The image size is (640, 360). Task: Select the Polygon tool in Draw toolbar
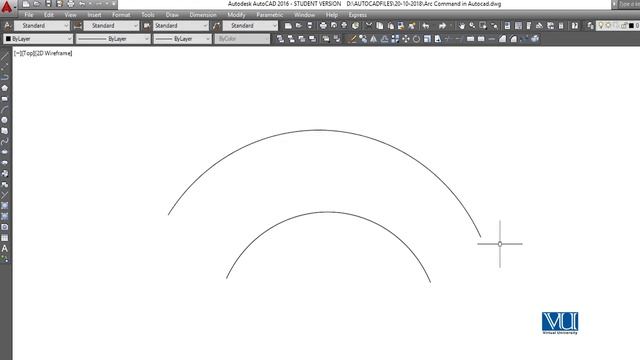(4, 88)
